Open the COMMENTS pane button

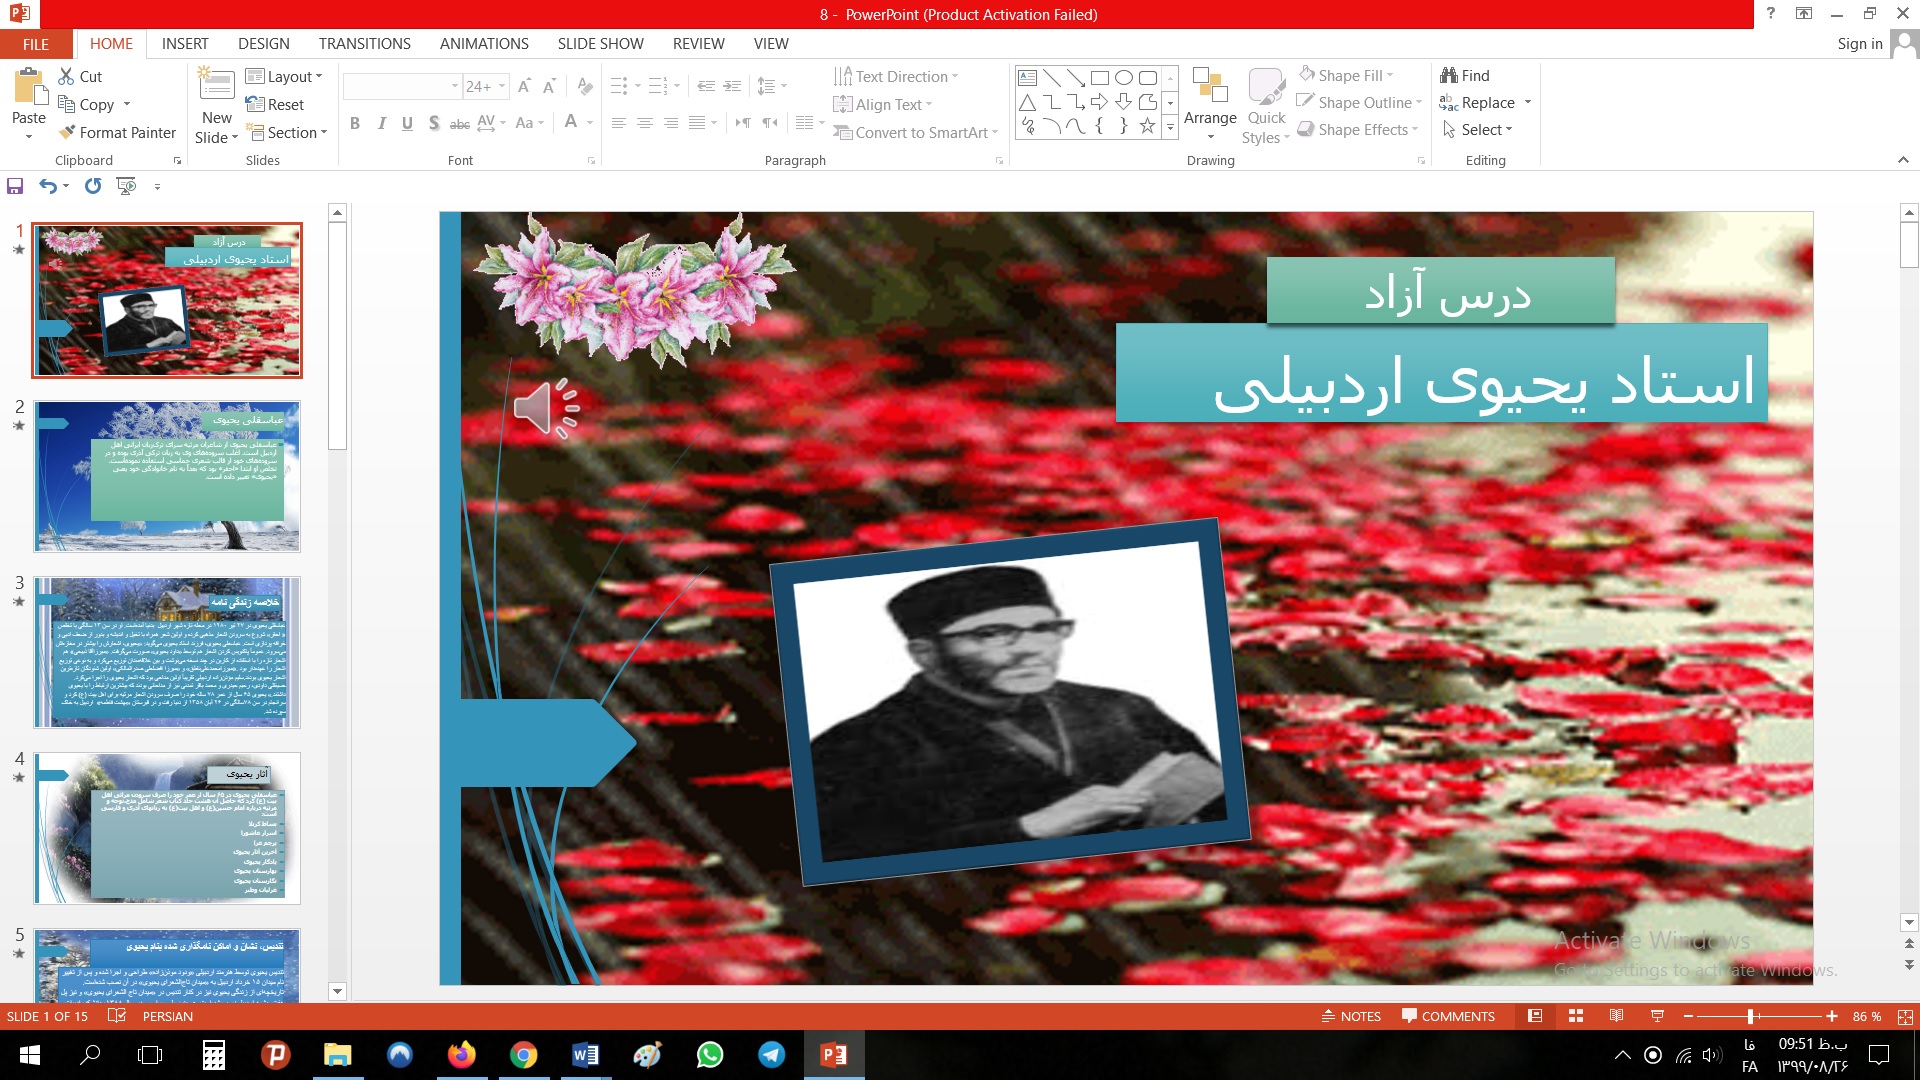point(1448,1016)
